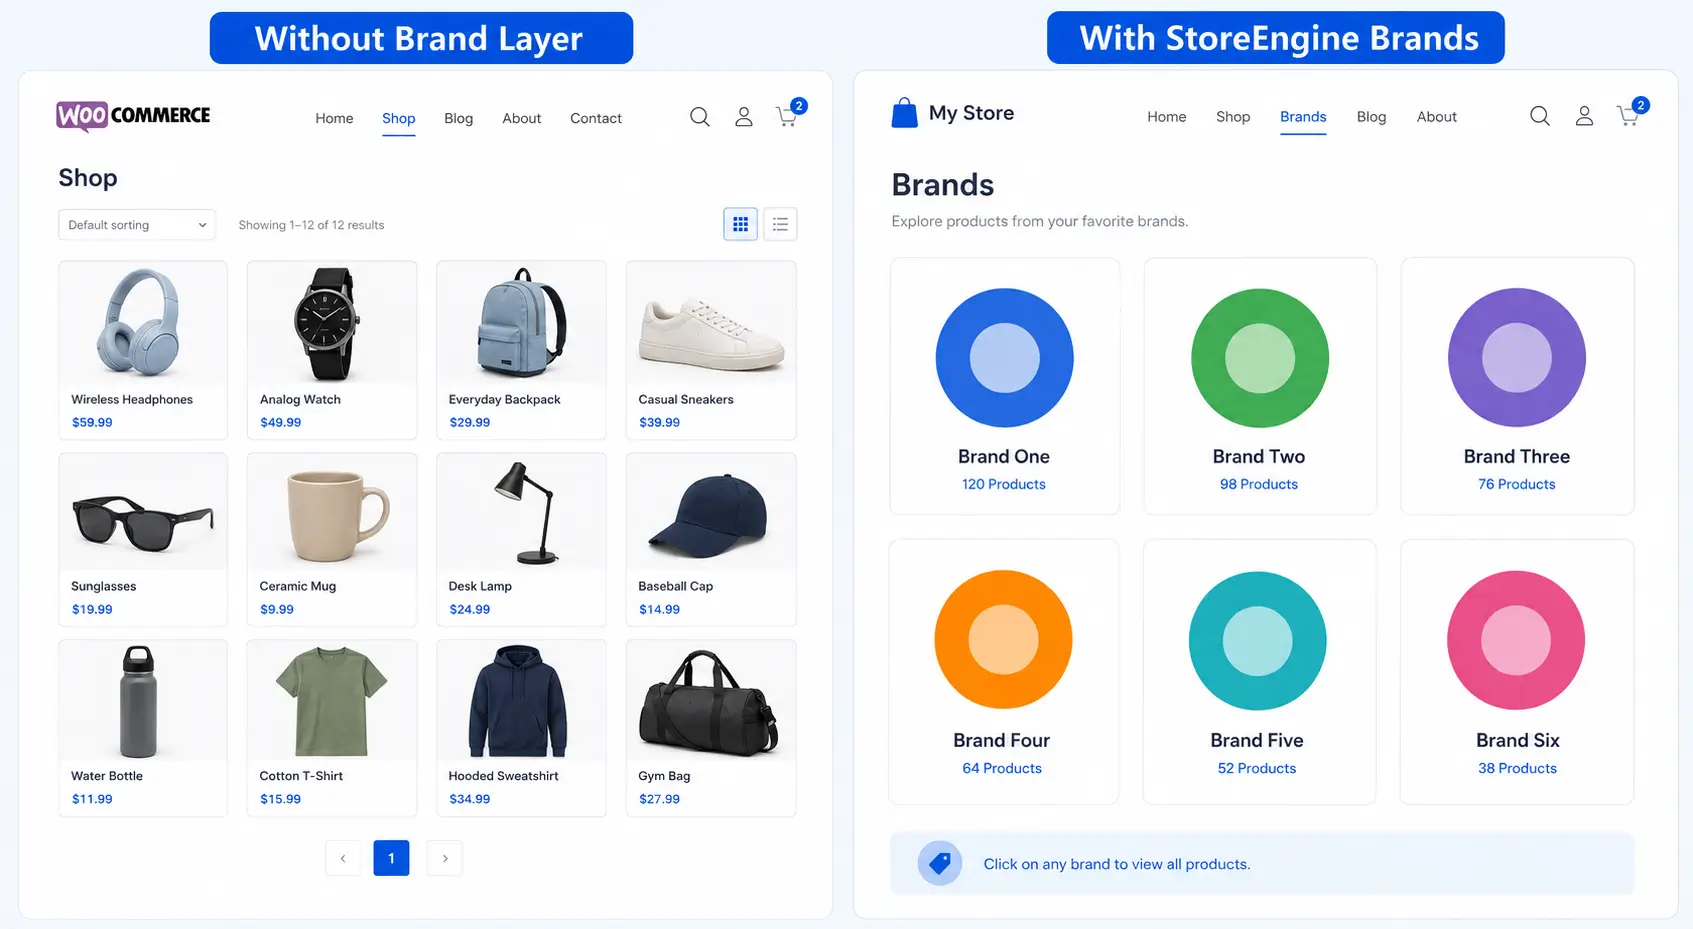Viewport: 1693px width, 929px height.
Task: Open the Default sorting dropdown
Action: (137, 225)
